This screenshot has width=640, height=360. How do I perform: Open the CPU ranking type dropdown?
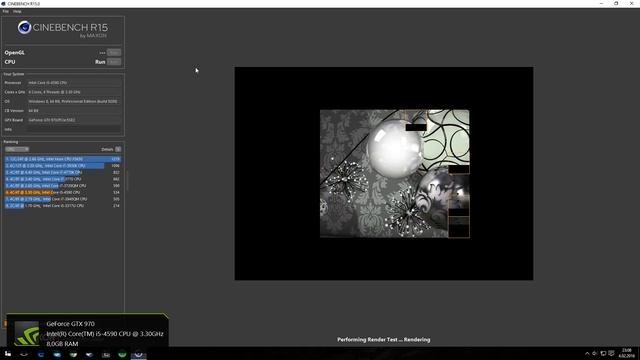point(17,149)
